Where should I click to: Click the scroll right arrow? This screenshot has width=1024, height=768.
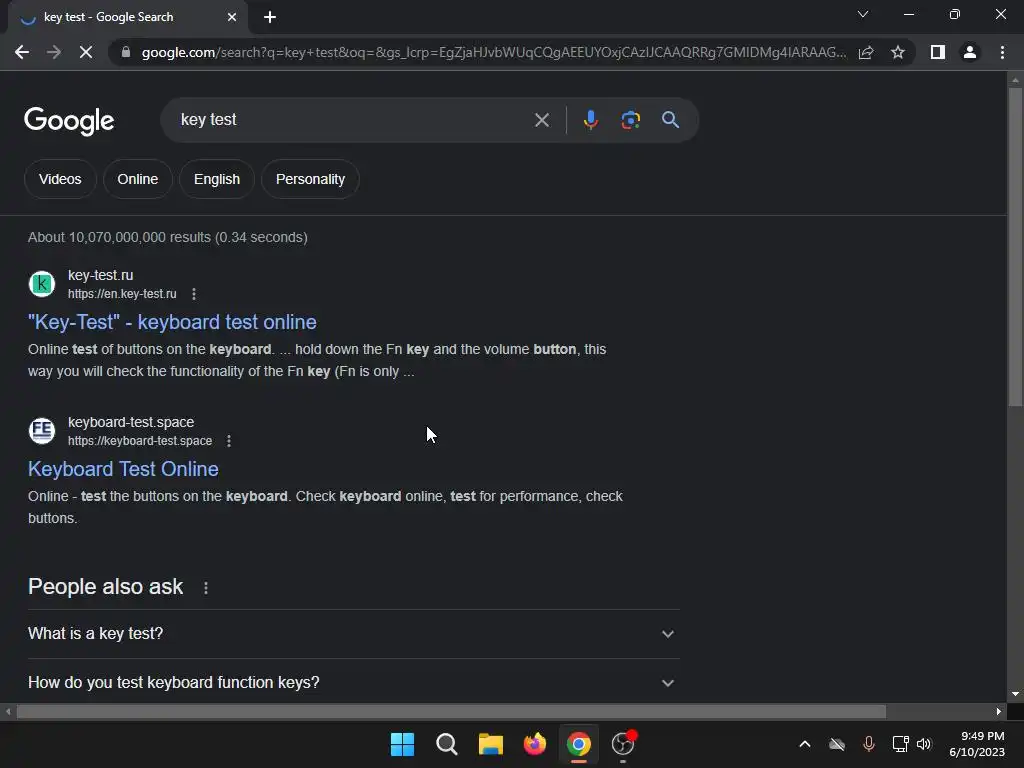[999, 711]
